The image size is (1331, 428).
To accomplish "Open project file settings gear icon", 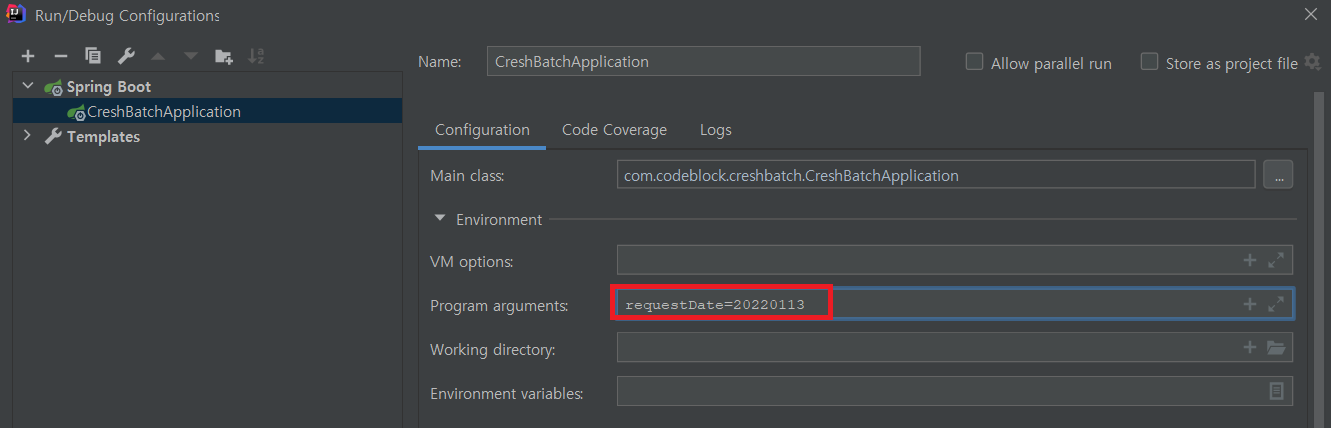I will tap(1312, 62).
